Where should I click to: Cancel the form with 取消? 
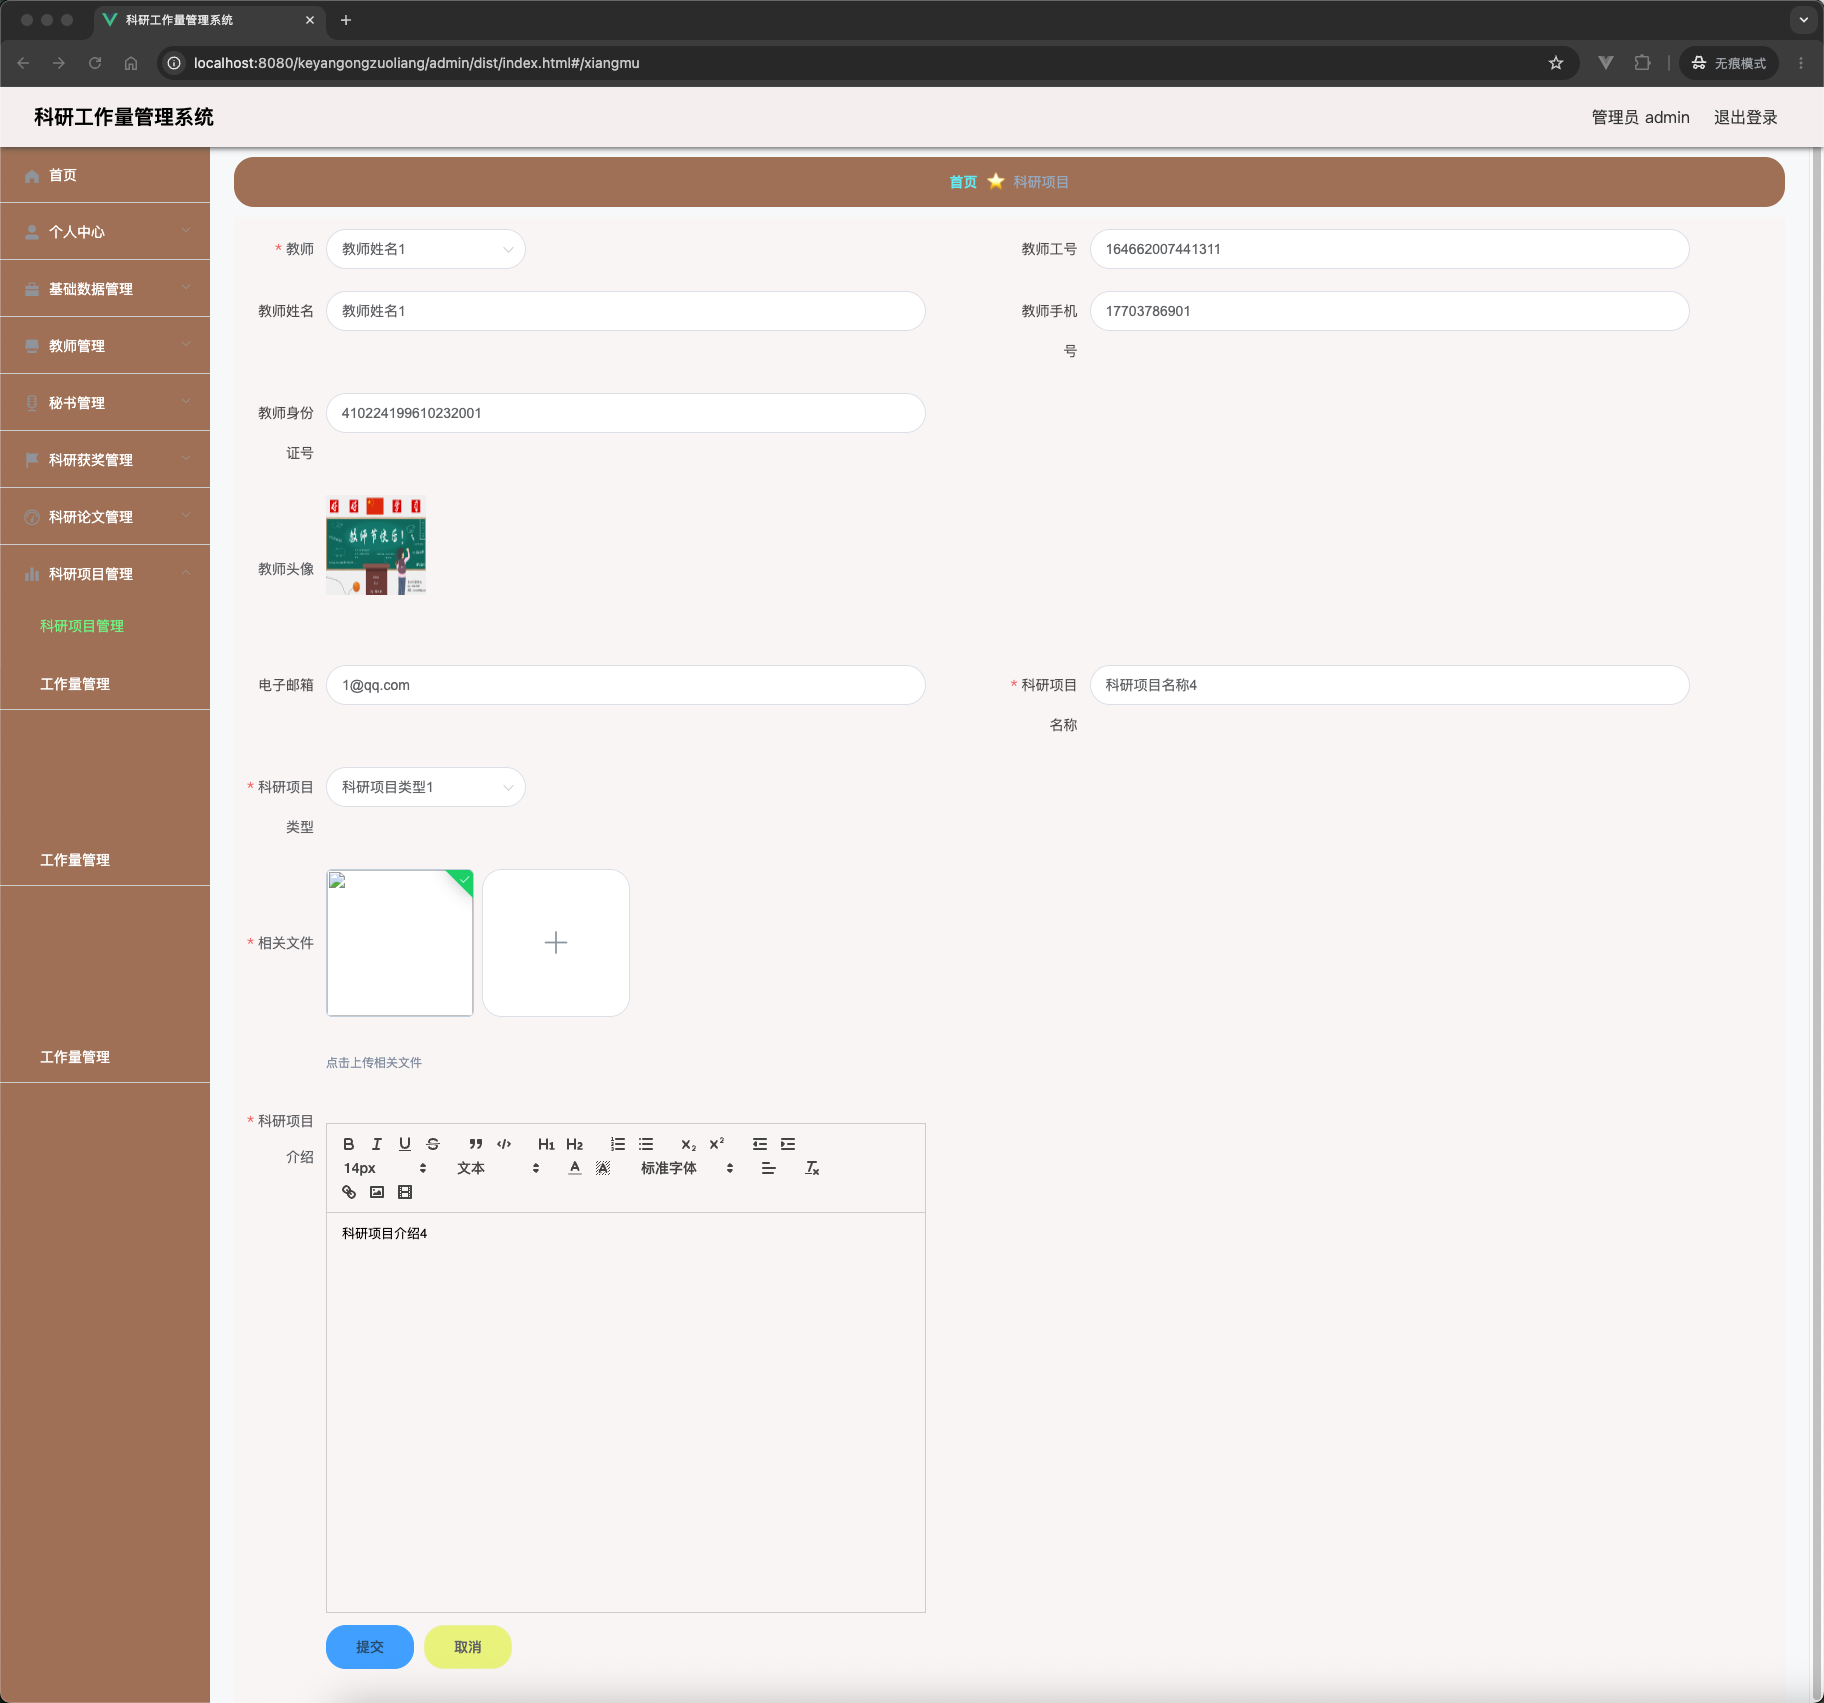pyautogui.click(x=468, y=1647)
